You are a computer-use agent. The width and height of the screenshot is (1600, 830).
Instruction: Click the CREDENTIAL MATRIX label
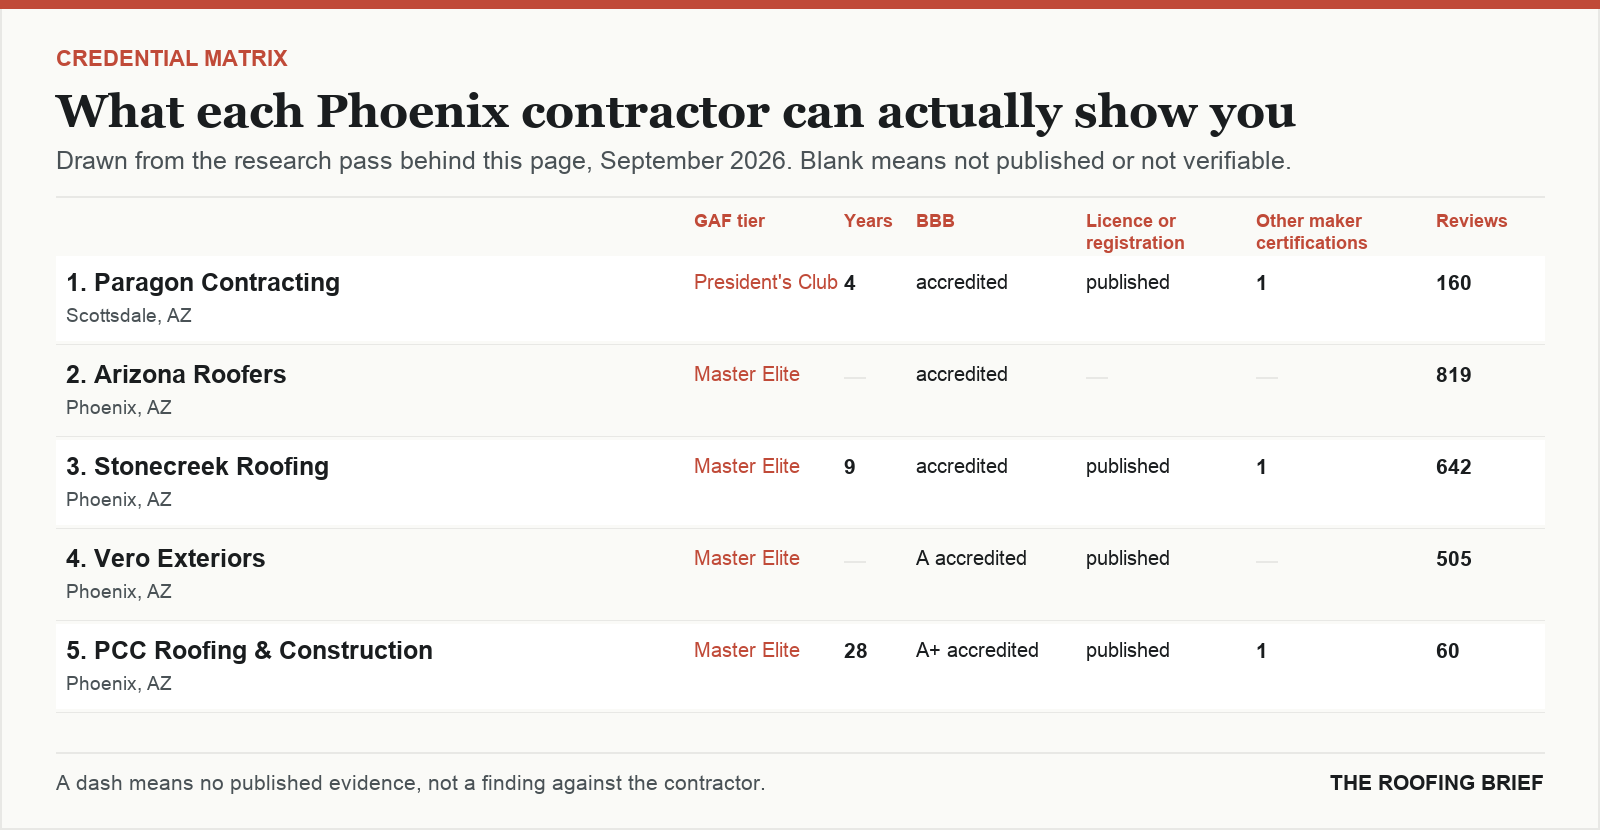point(172,59)
